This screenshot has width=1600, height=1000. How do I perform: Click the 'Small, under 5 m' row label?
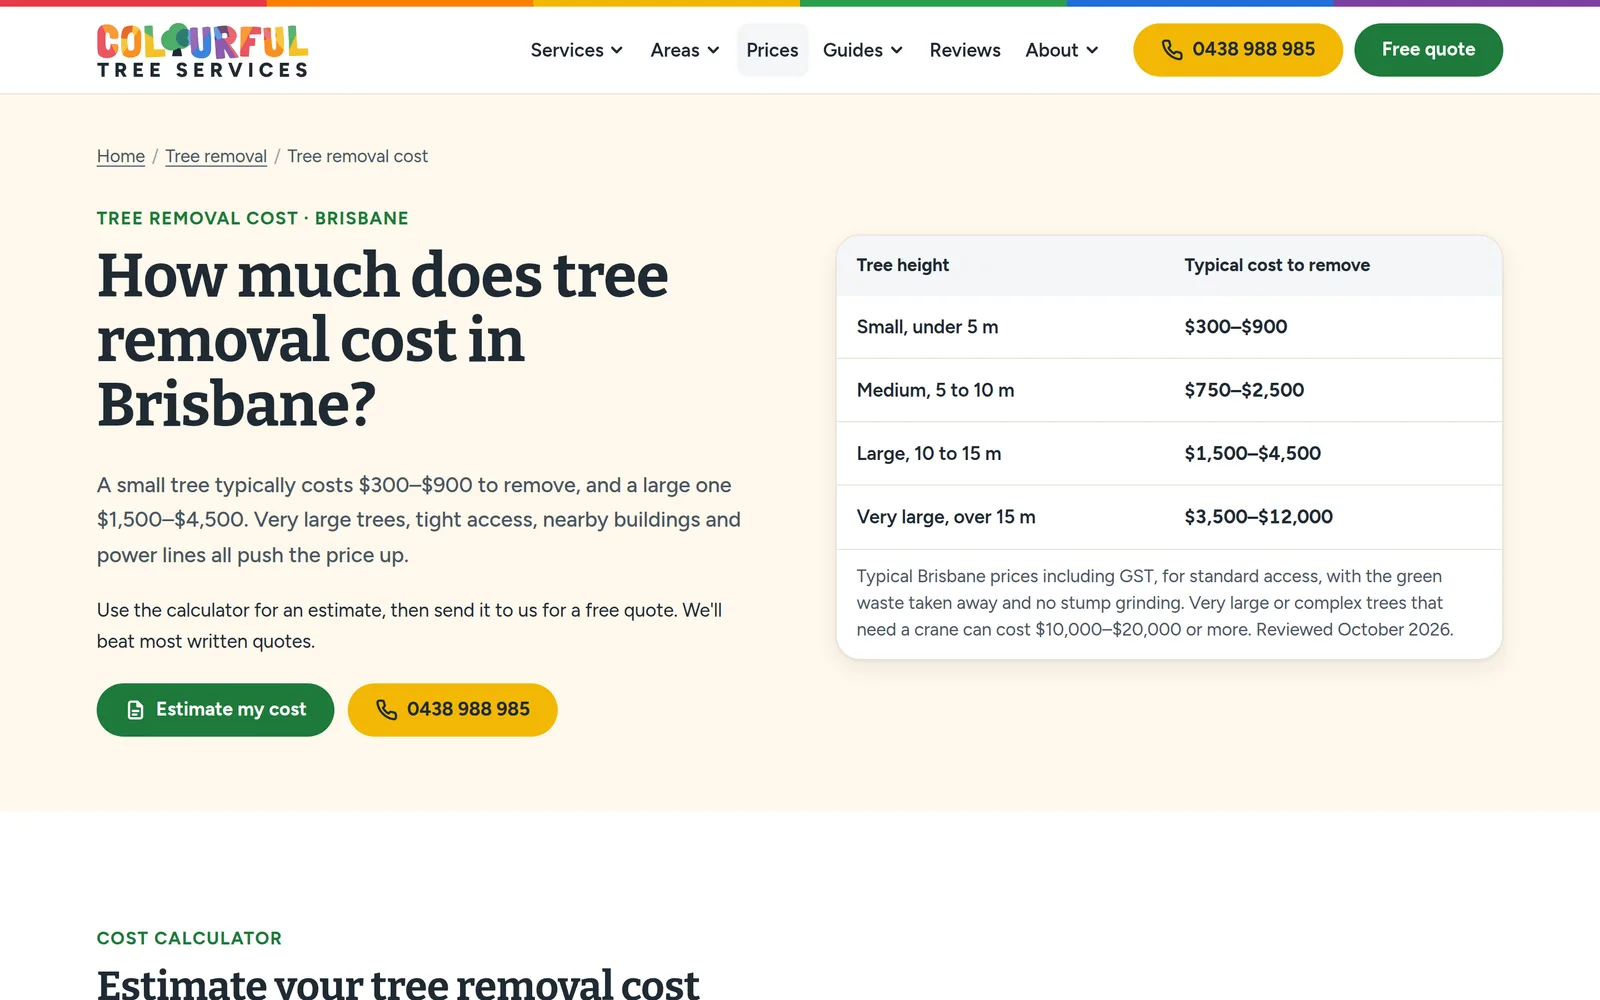coord(927,327)
